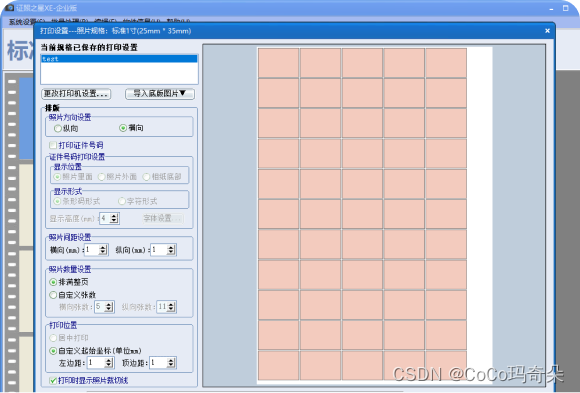The width and height of the screenshot is (580, 393).
Task: Choose the 相纸底部 display position option
Action: pos(146,177)
